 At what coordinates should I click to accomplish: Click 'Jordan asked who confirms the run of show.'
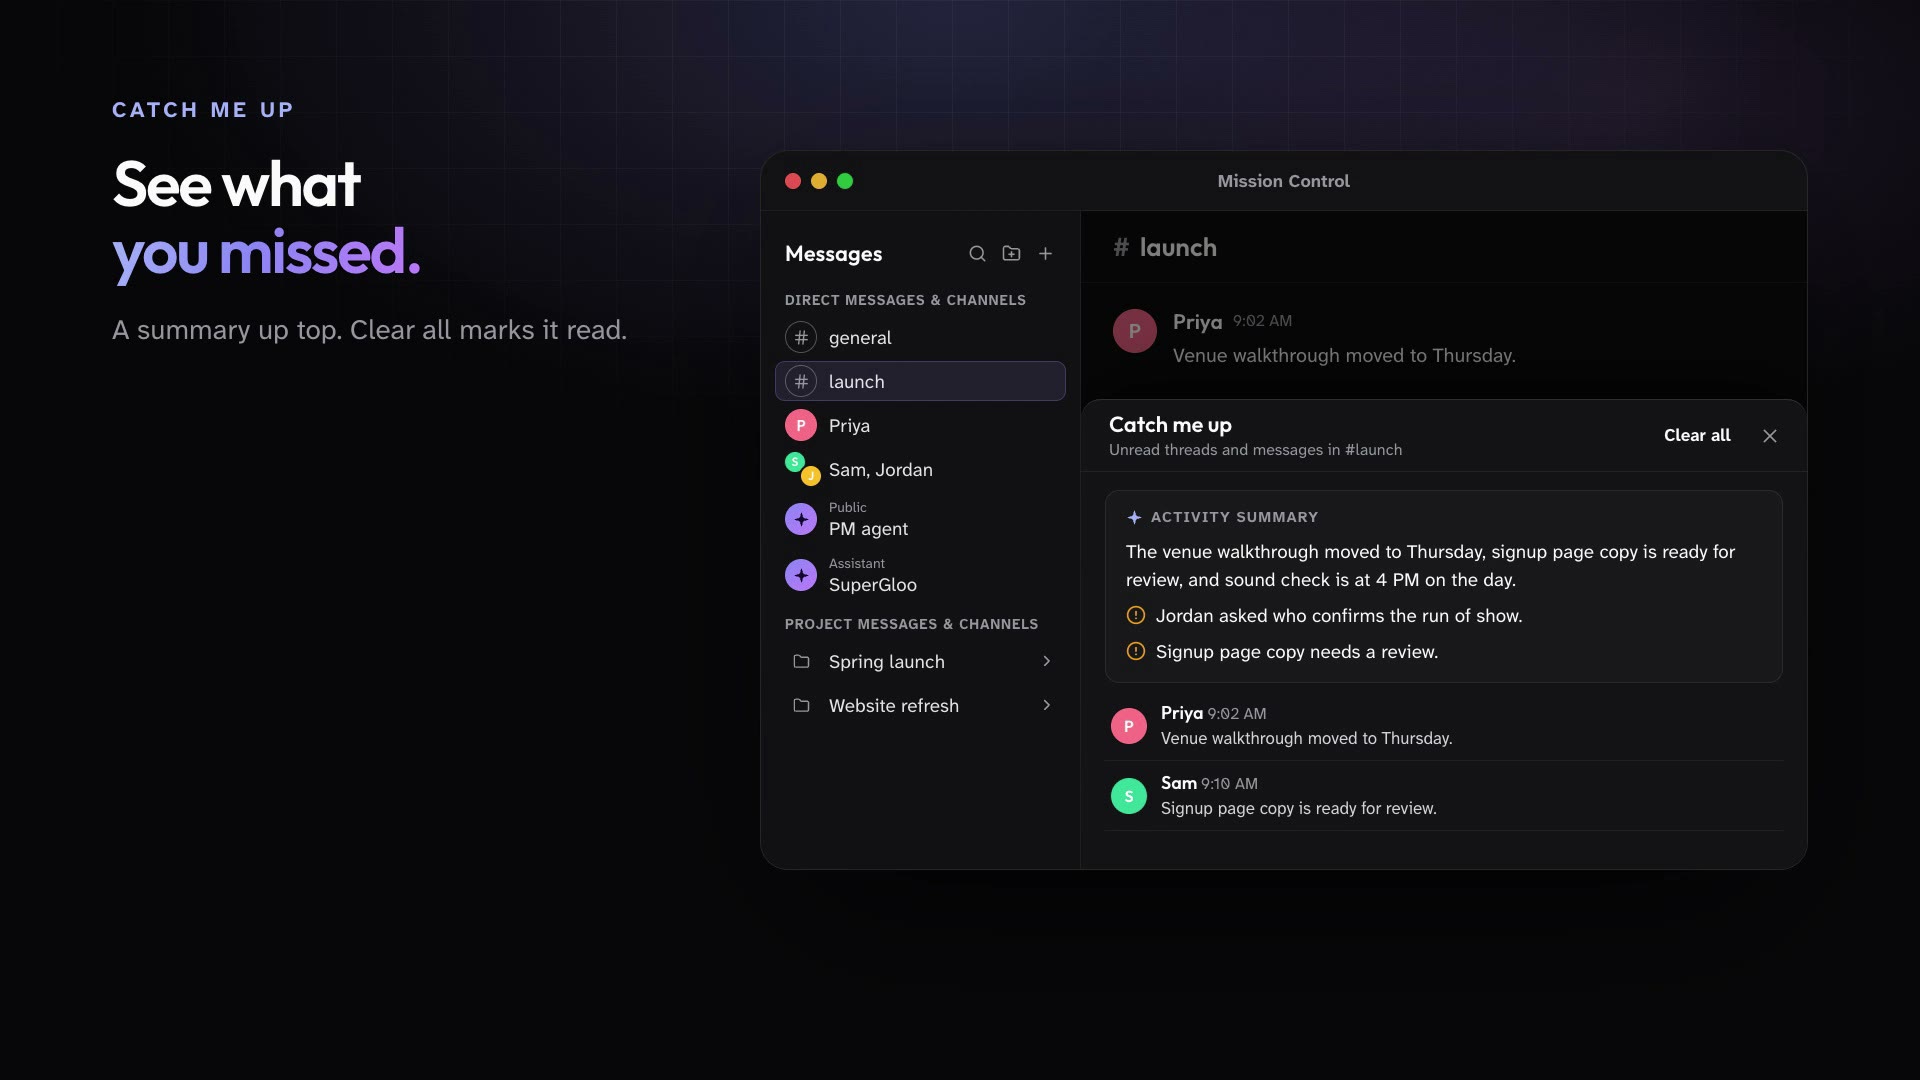tap(1339, 616)
